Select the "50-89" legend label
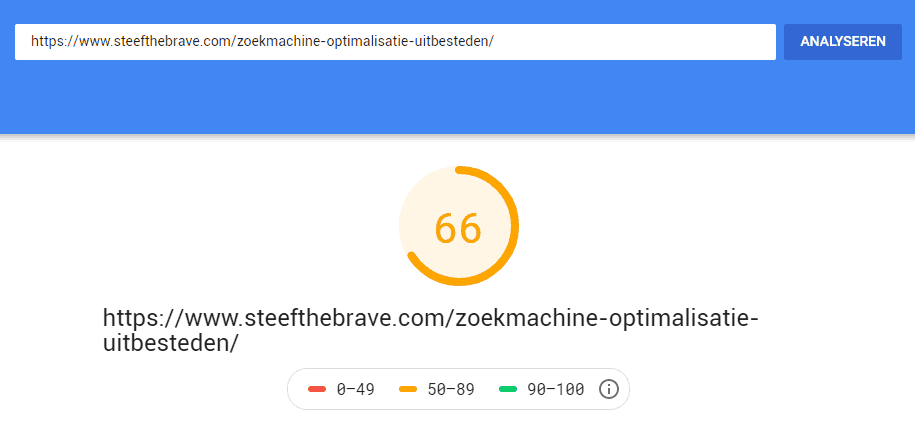Viewport: 915px width, 428px height. click(x=450, y=389)
